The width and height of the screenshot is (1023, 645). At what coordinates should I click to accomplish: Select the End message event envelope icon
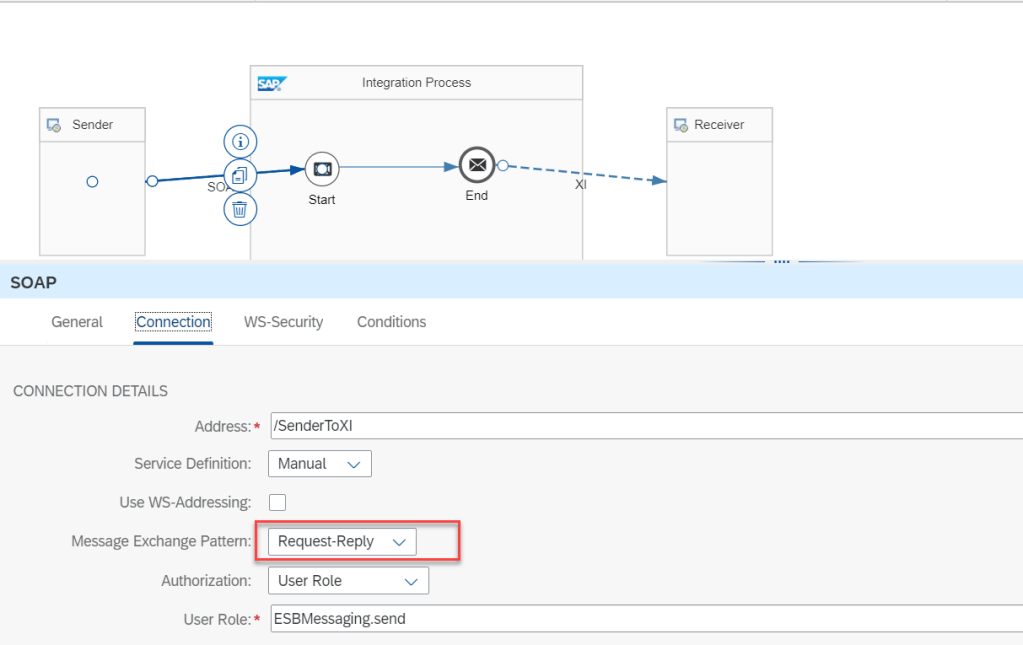point(477,165)
